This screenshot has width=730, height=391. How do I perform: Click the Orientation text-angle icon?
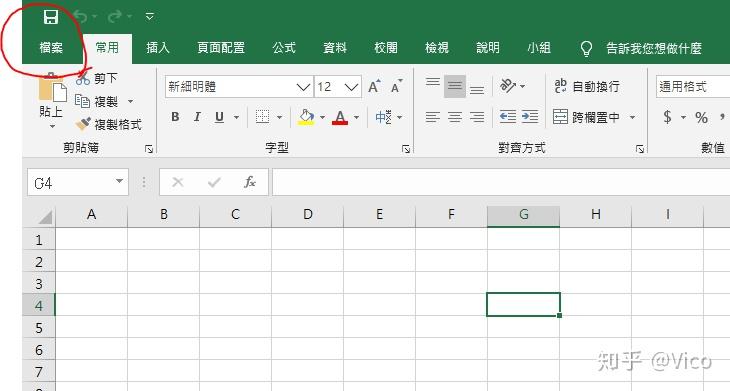508,86
